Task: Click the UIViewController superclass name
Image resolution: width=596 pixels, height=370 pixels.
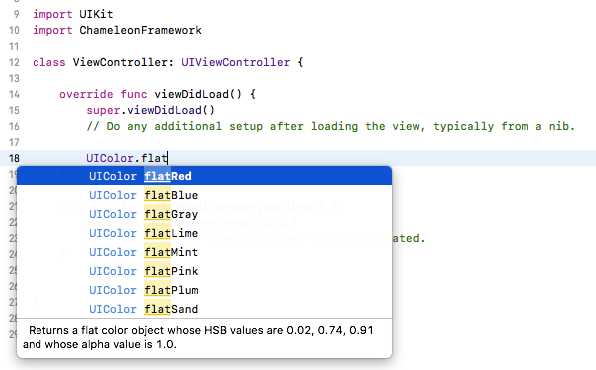Action: pyautogui.click(x=235, y=62)
